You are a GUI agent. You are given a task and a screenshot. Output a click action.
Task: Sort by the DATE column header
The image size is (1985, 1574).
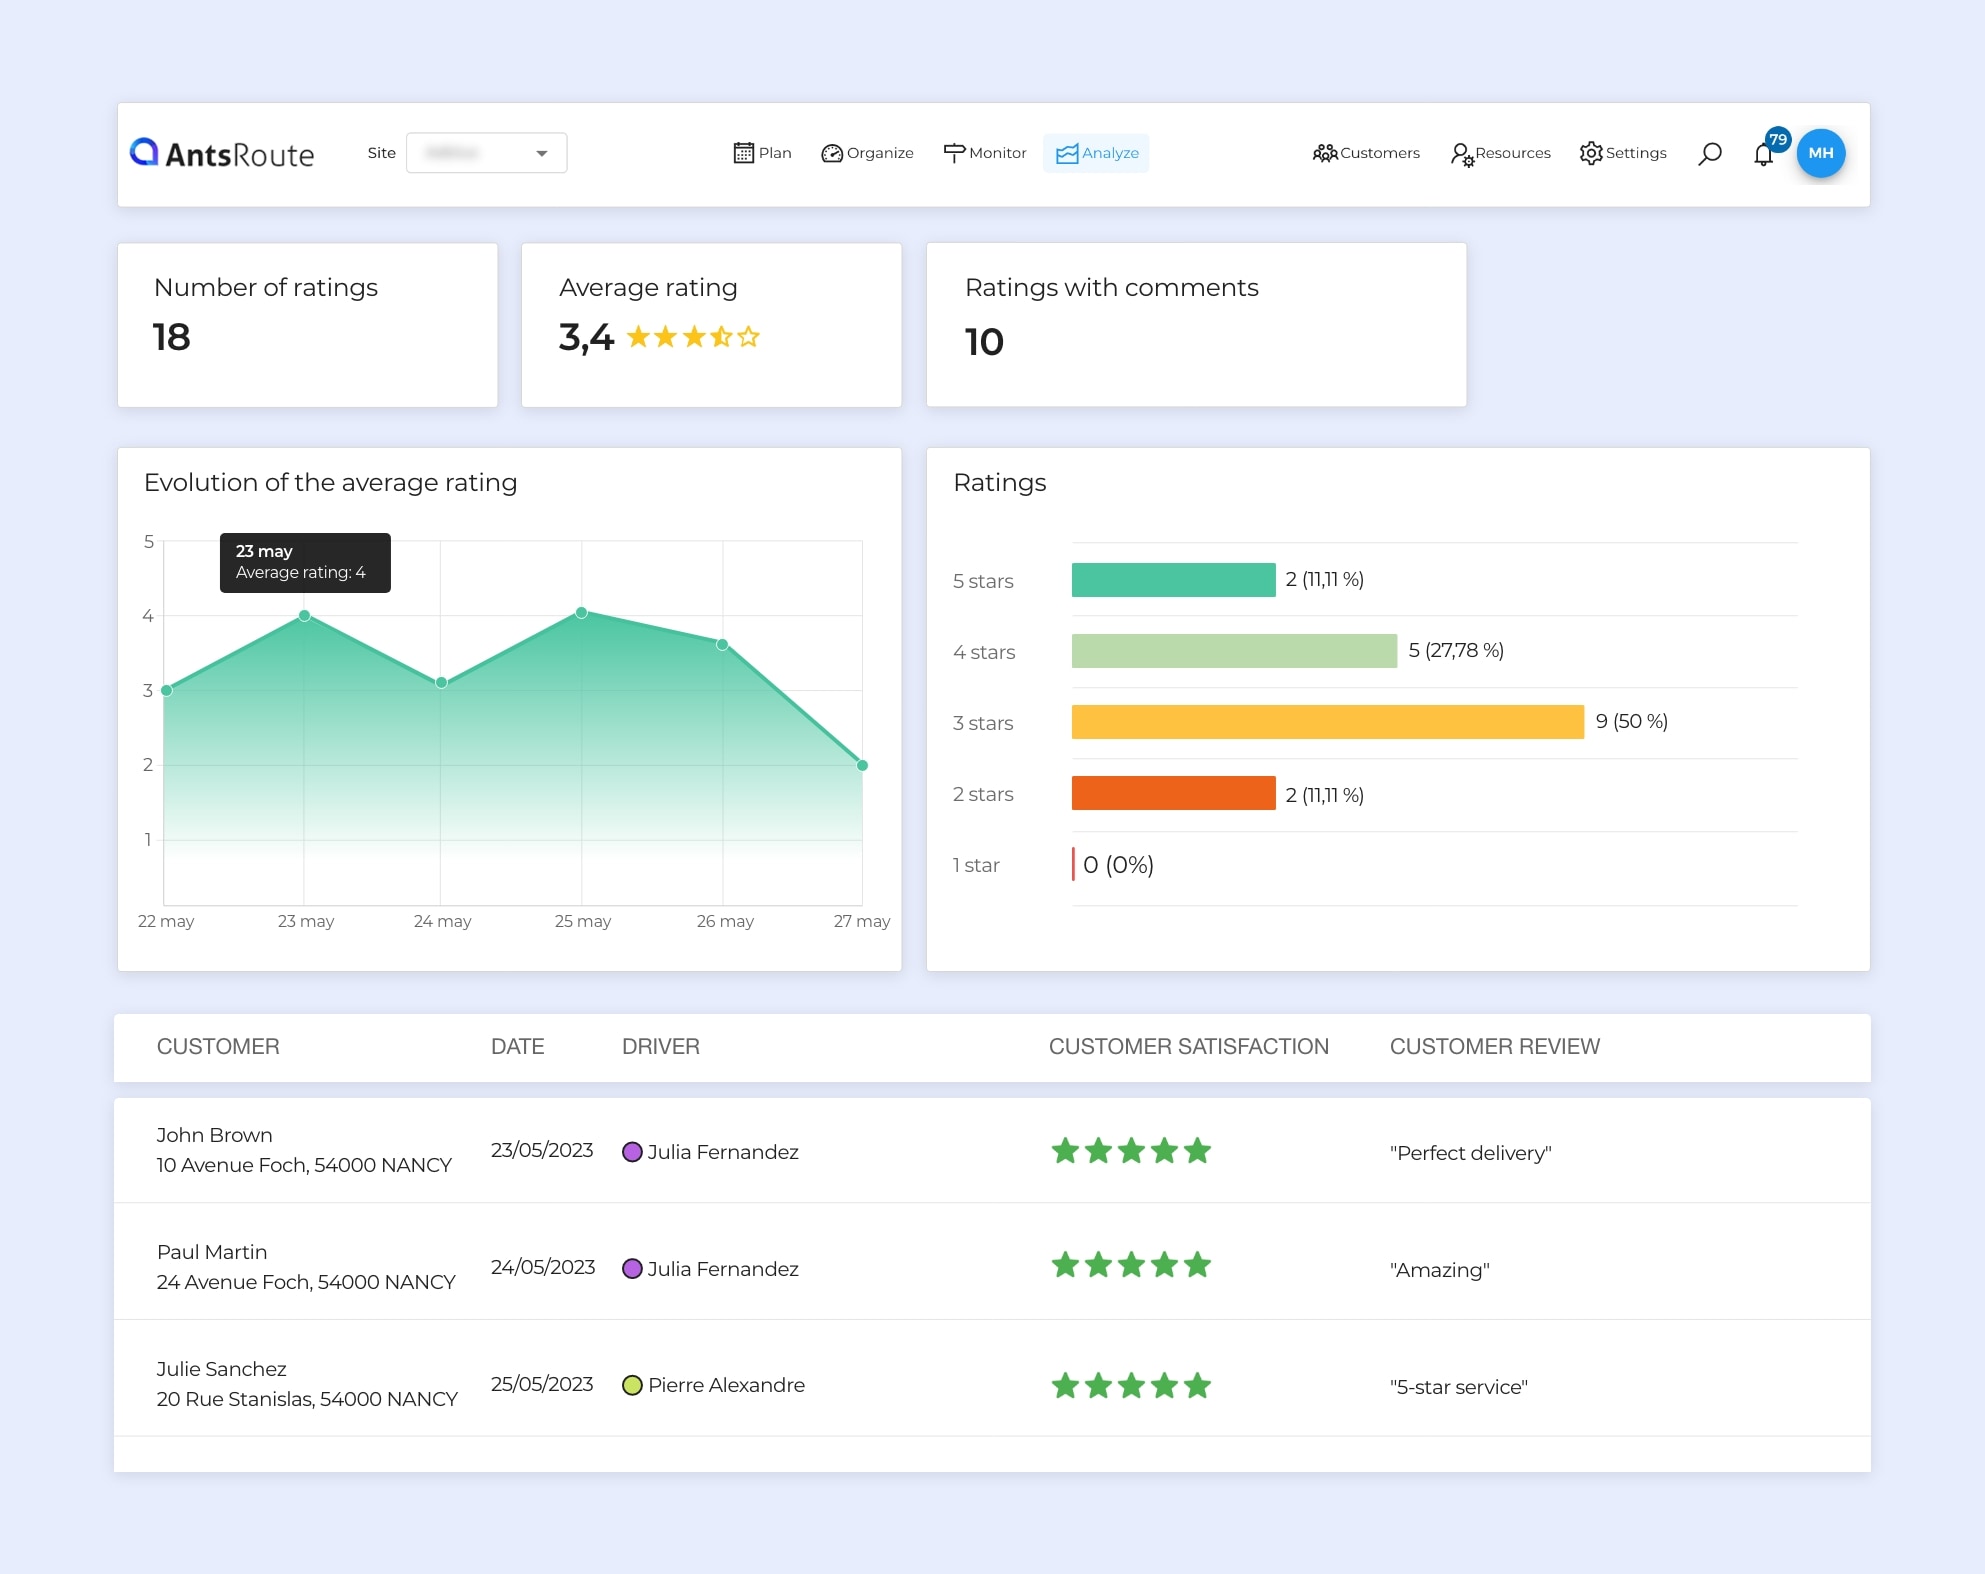[517, 1046]
